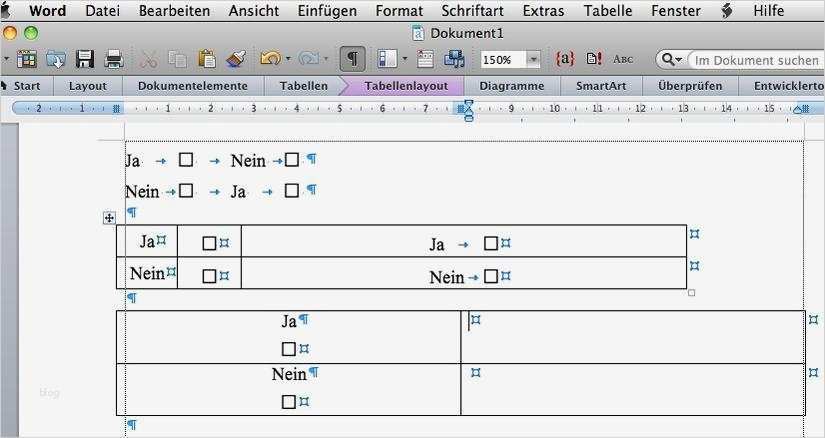Click the 'Im Dokument suchen' search field
This screenshot has width=825, height=438.
[x=755, y=60]
